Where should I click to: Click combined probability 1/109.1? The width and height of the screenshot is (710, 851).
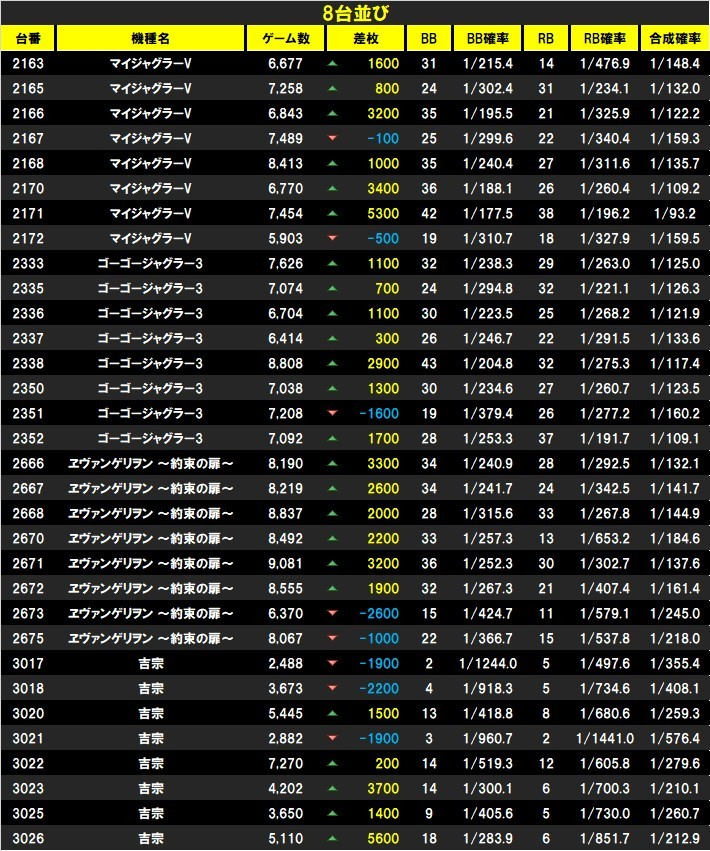coord(675,439)
